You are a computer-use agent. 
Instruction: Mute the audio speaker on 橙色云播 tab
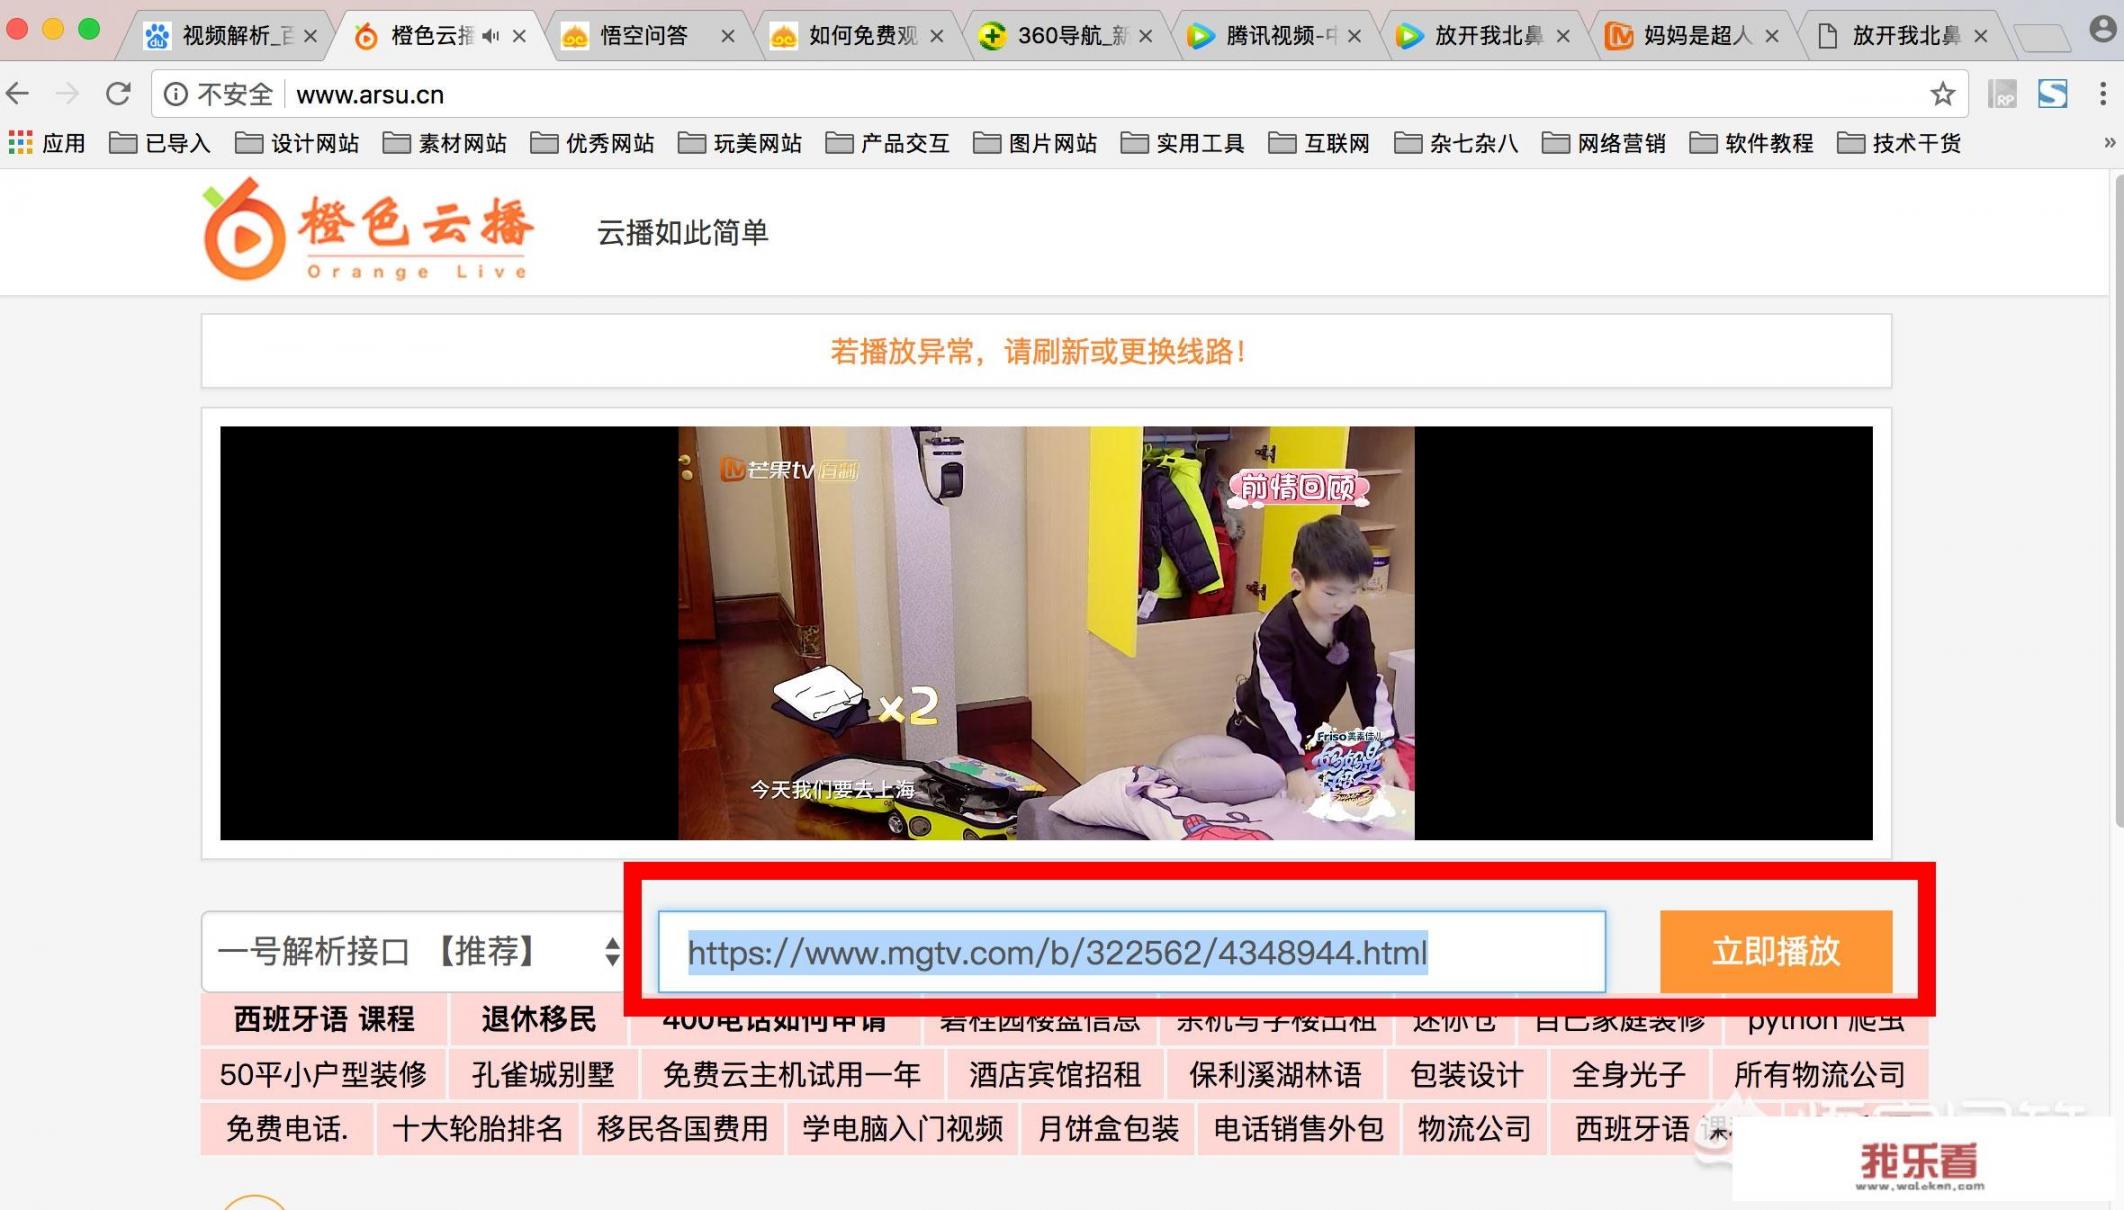click(490, 36)
